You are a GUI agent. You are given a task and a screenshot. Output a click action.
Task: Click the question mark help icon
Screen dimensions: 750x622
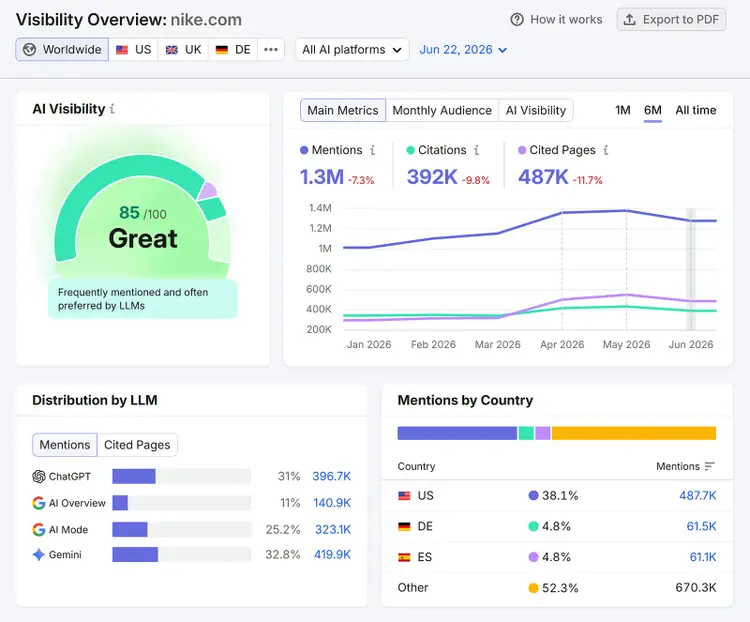click(517, 20)
